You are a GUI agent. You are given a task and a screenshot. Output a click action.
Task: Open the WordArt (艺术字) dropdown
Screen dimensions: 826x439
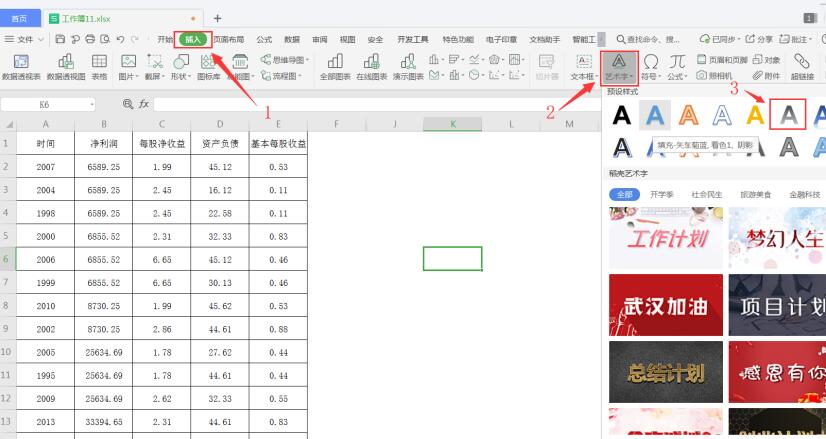click(x=619, y=67)
